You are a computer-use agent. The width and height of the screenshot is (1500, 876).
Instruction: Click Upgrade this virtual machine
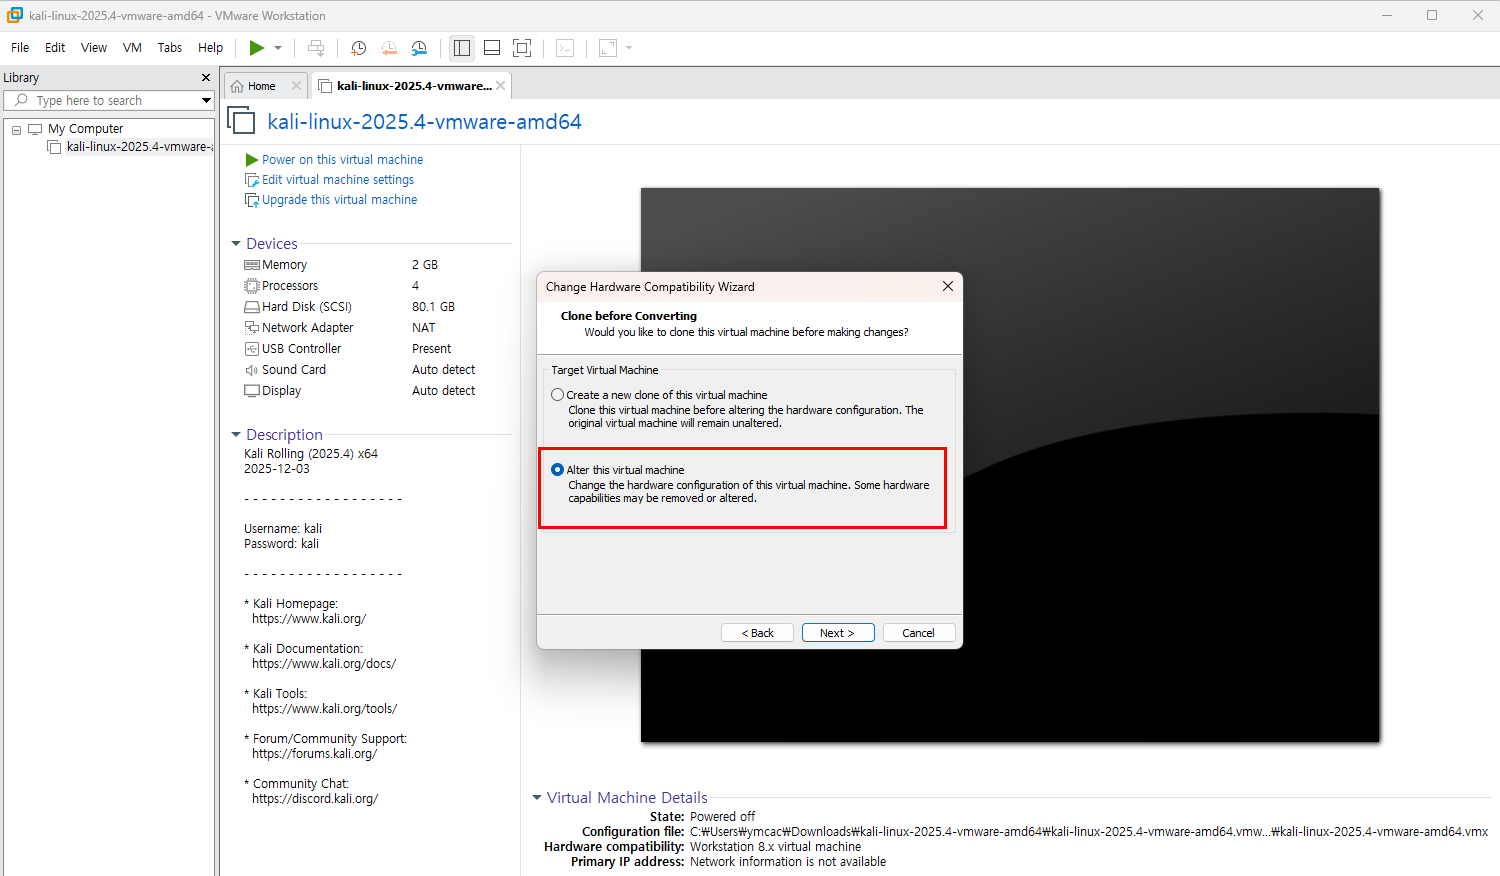tap(340, 200)
